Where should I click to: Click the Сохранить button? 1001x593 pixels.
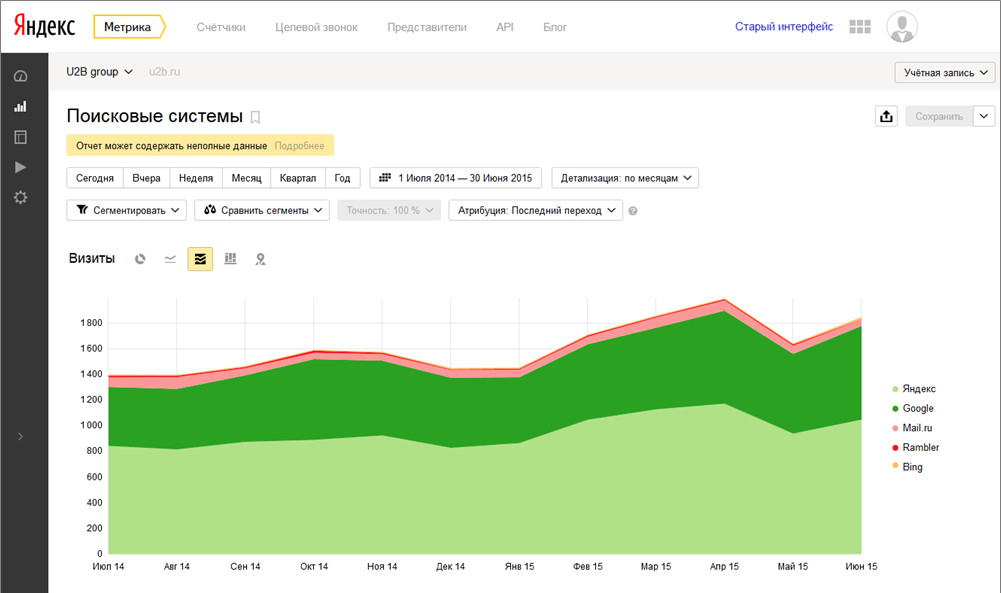click(x=939, y=116)
